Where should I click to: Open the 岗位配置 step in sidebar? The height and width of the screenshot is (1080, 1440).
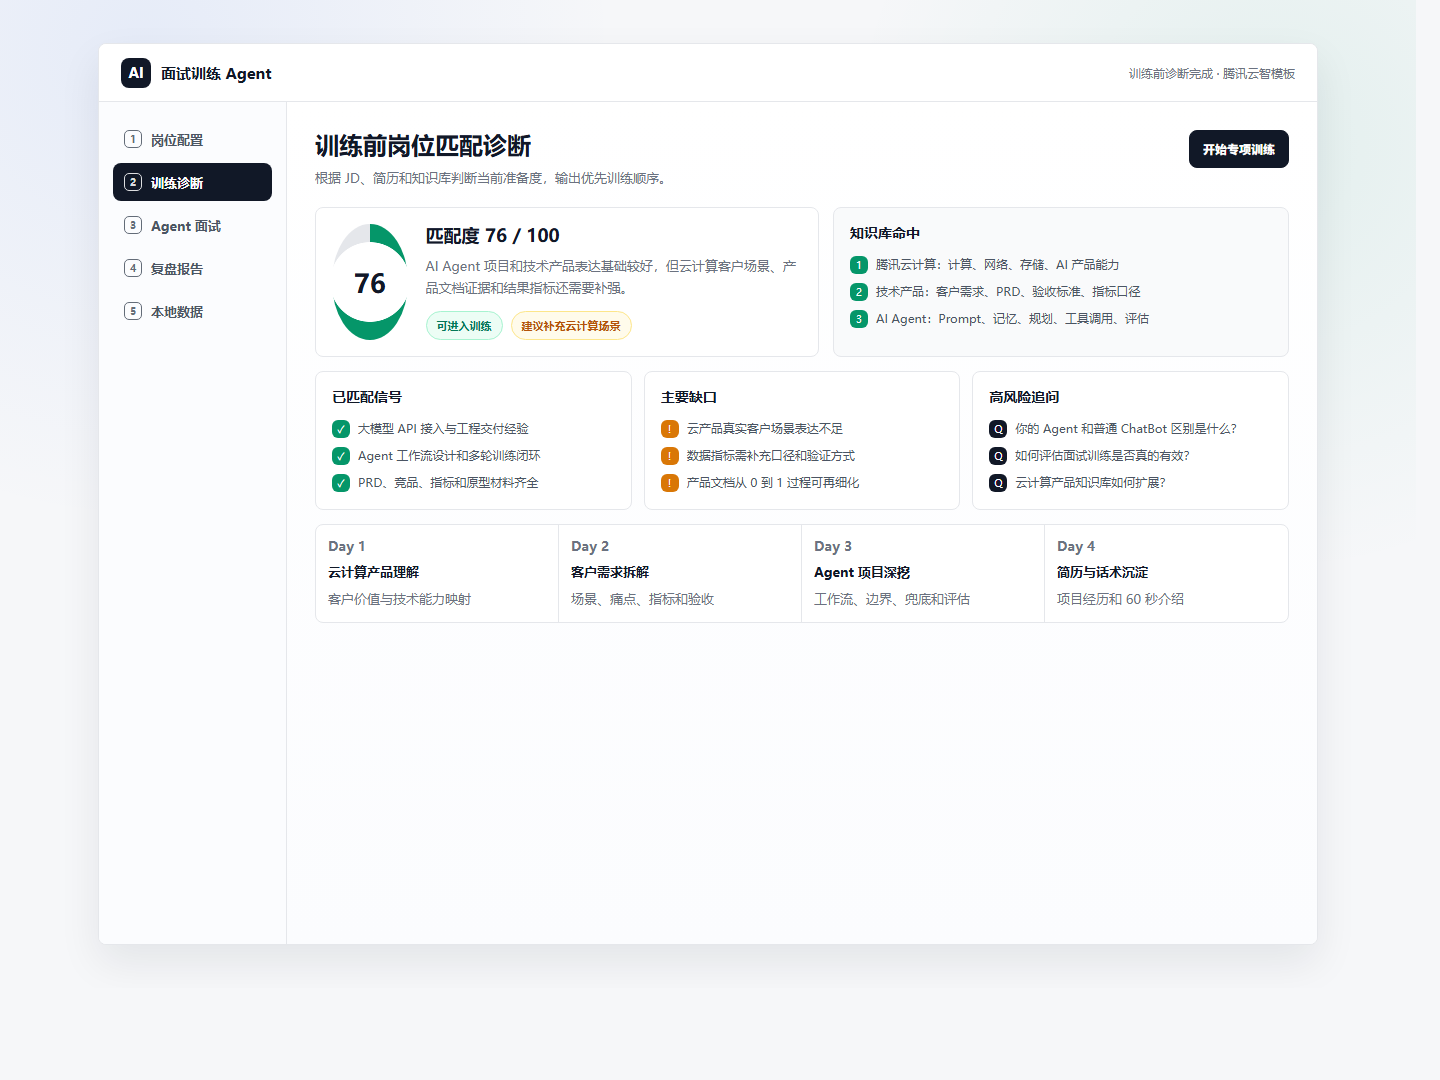click(192, 140)
